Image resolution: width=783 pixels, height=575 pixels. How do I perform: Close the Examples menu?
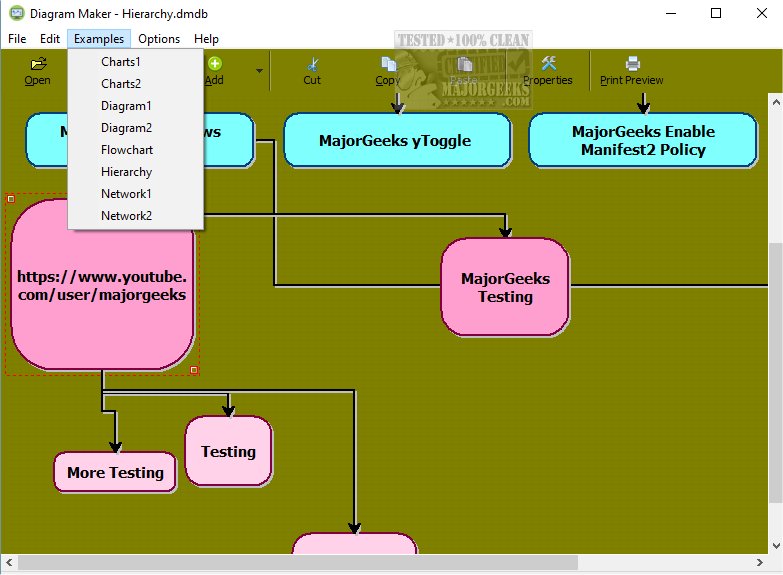[x=99, y=39]
